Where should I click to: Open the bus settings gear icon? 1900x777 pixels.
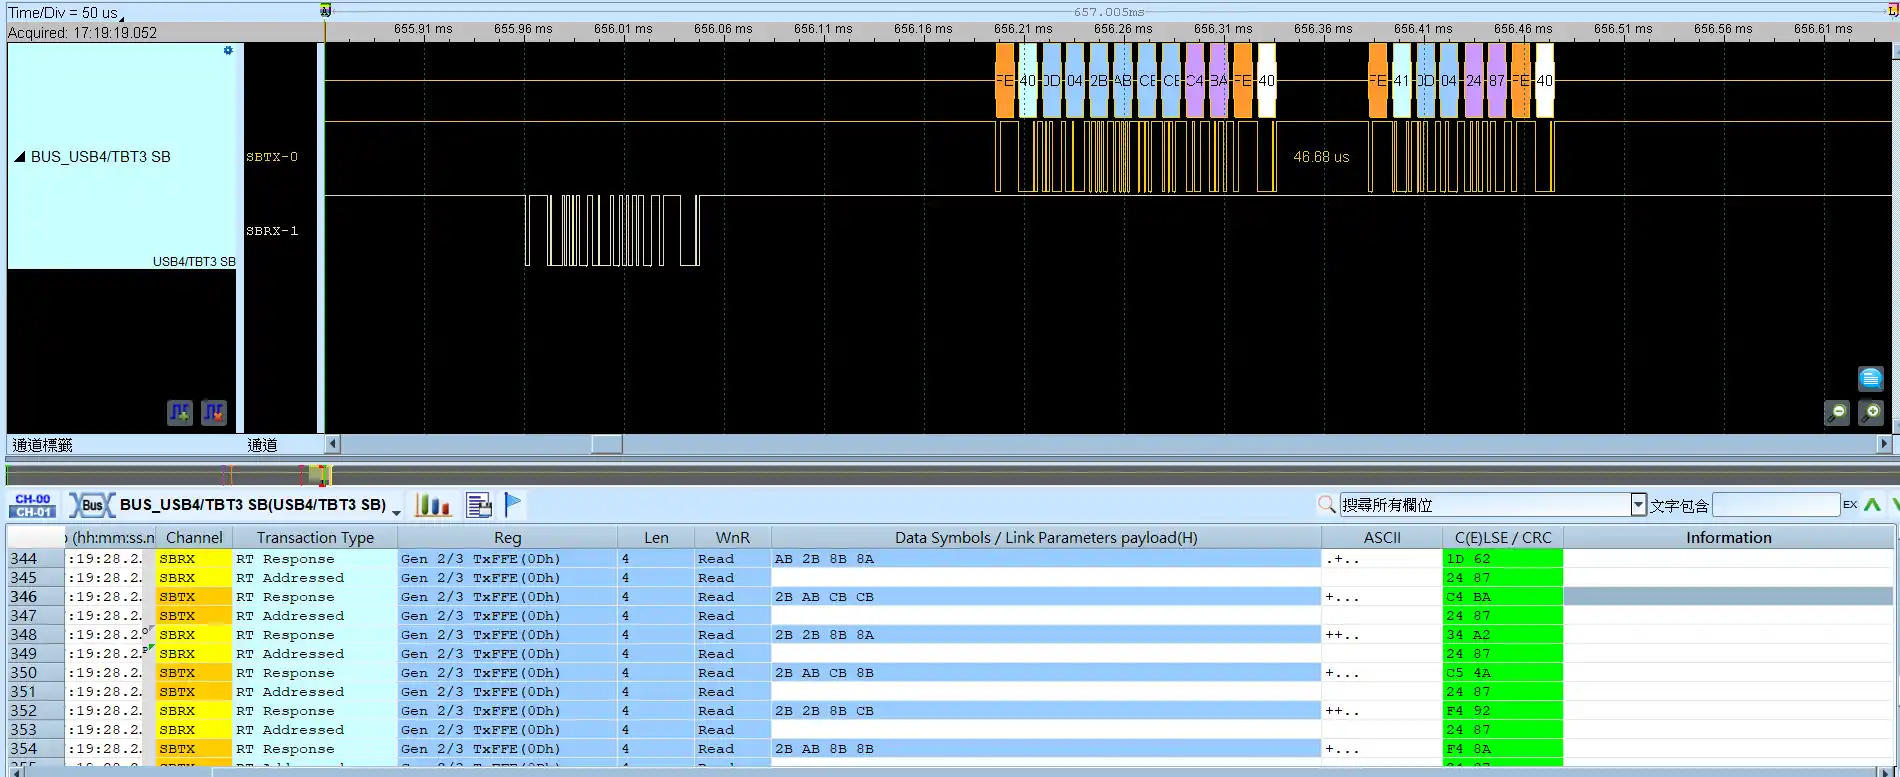[228, 51]
